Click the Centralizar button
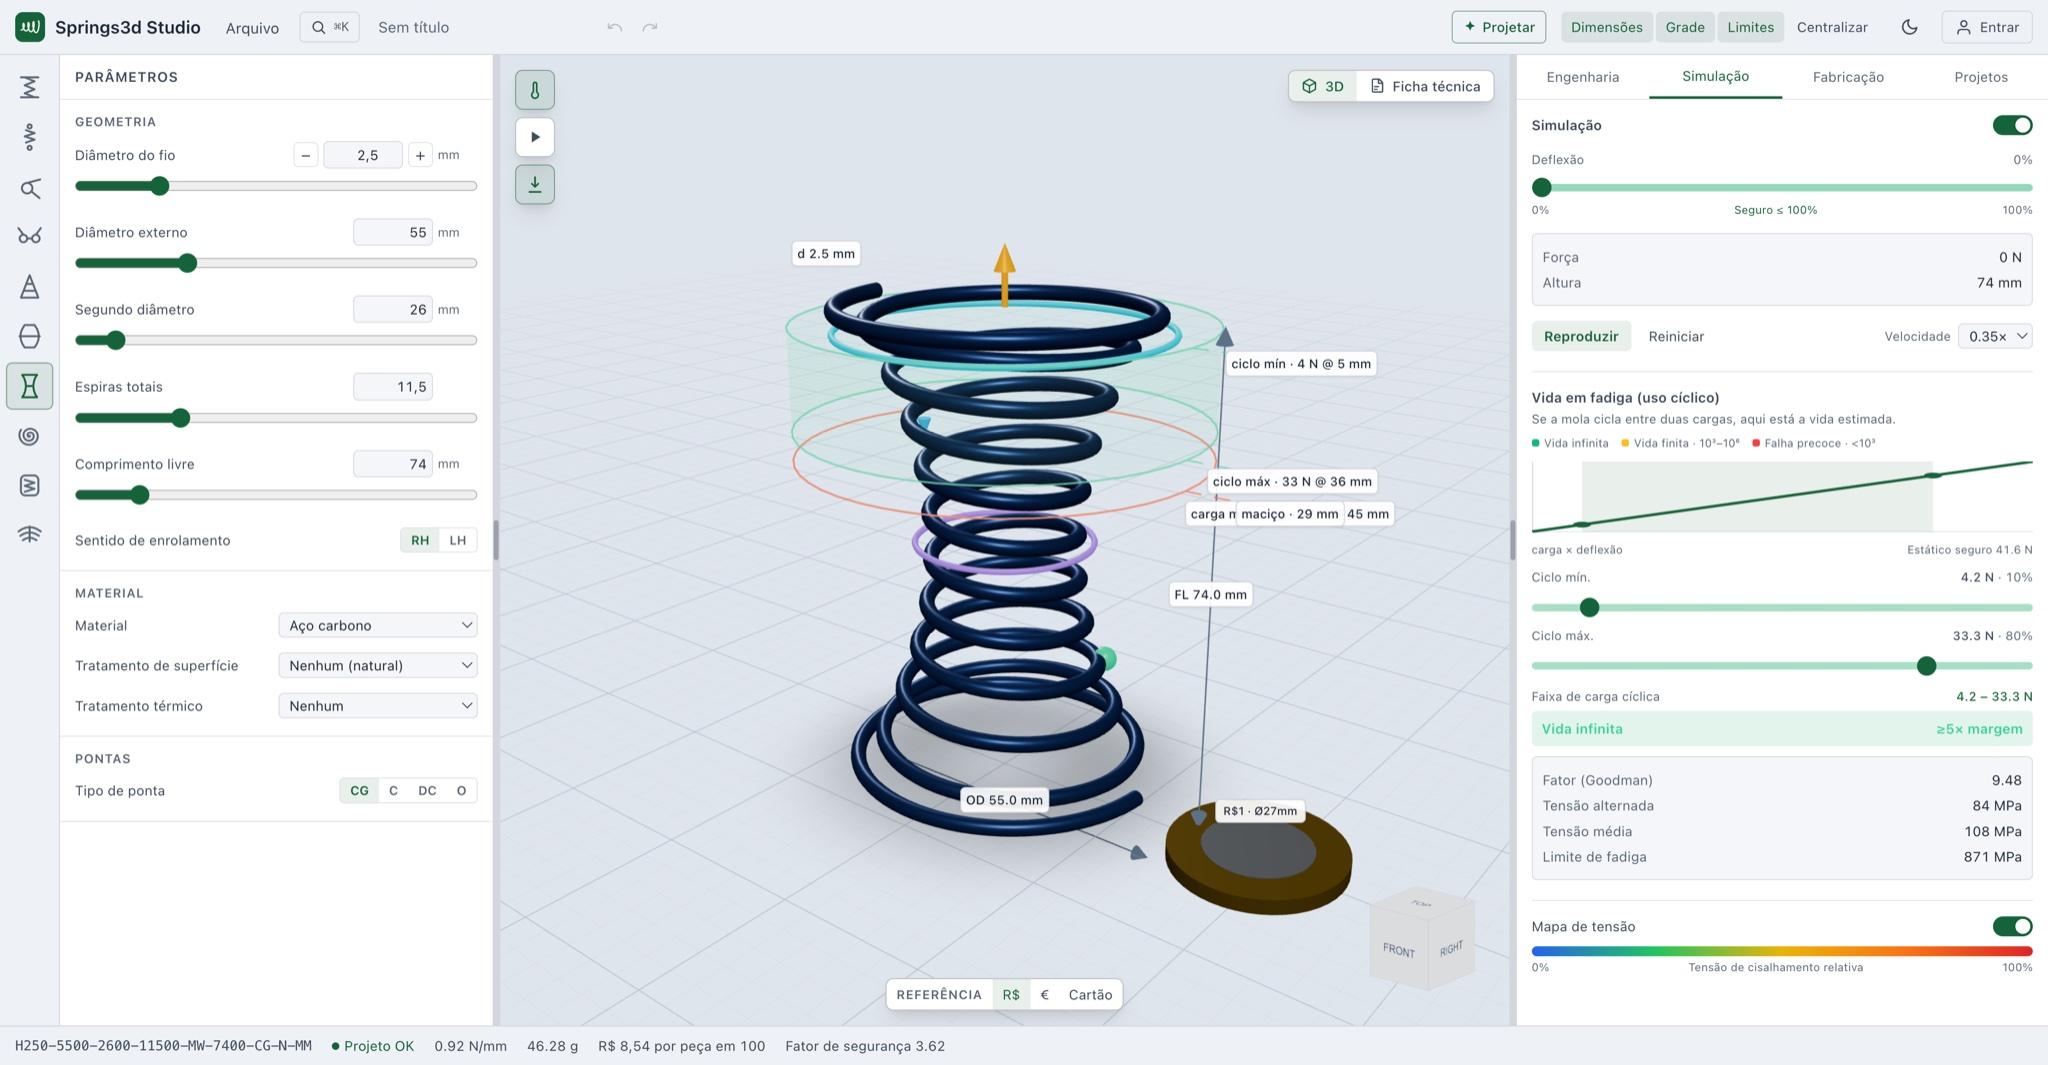The height and width of the screenshot is (1065, 2048). pyautogui.click(x=1832, y=27)
